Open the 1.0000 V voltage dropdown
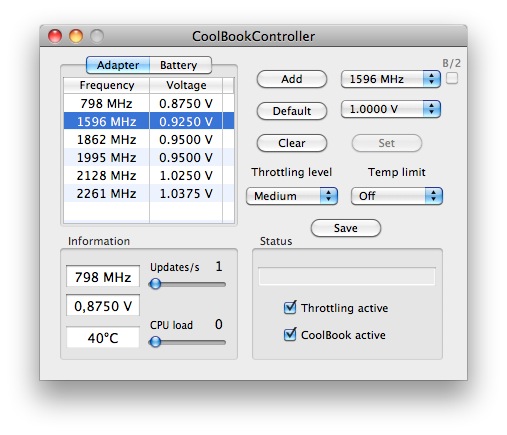The image size is (507, 435). (x=391, y=109)
